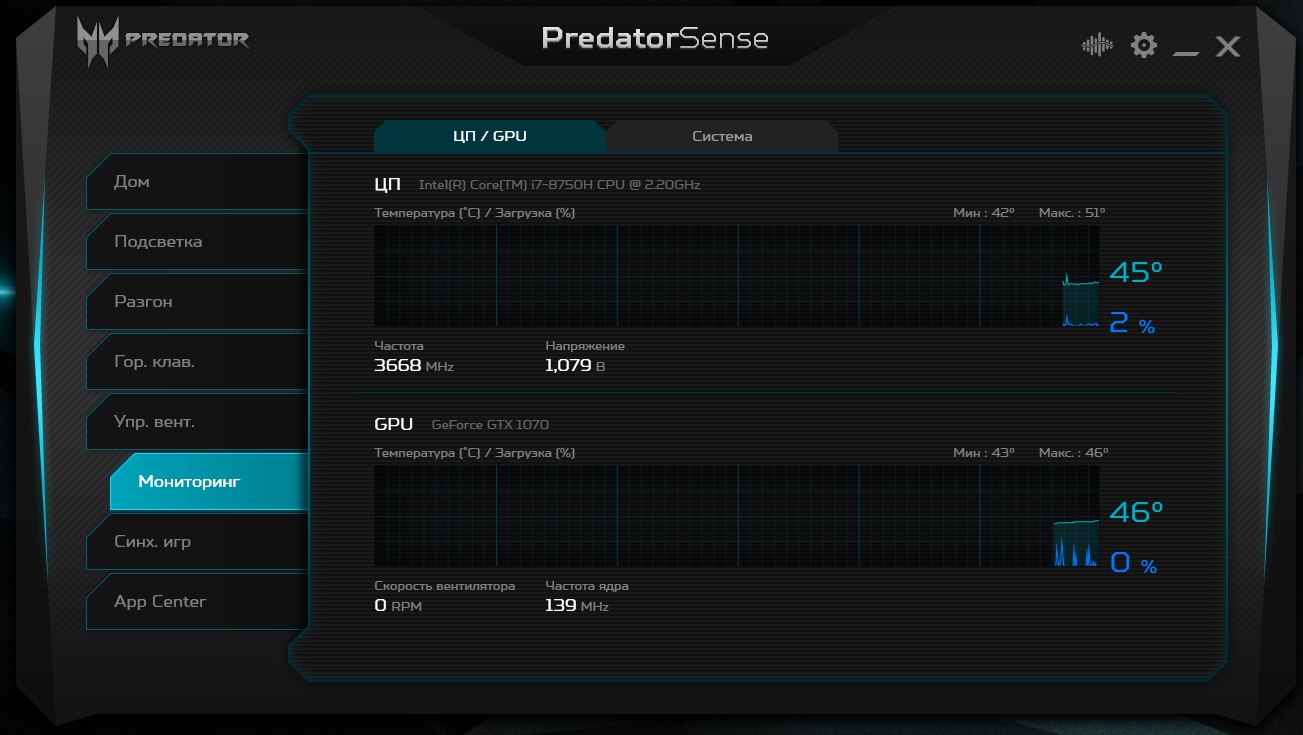Viewport: 1303px width, 735px height.
Task: Click the 0 RPM fan speed value
Action: click(x=398, y=606)
